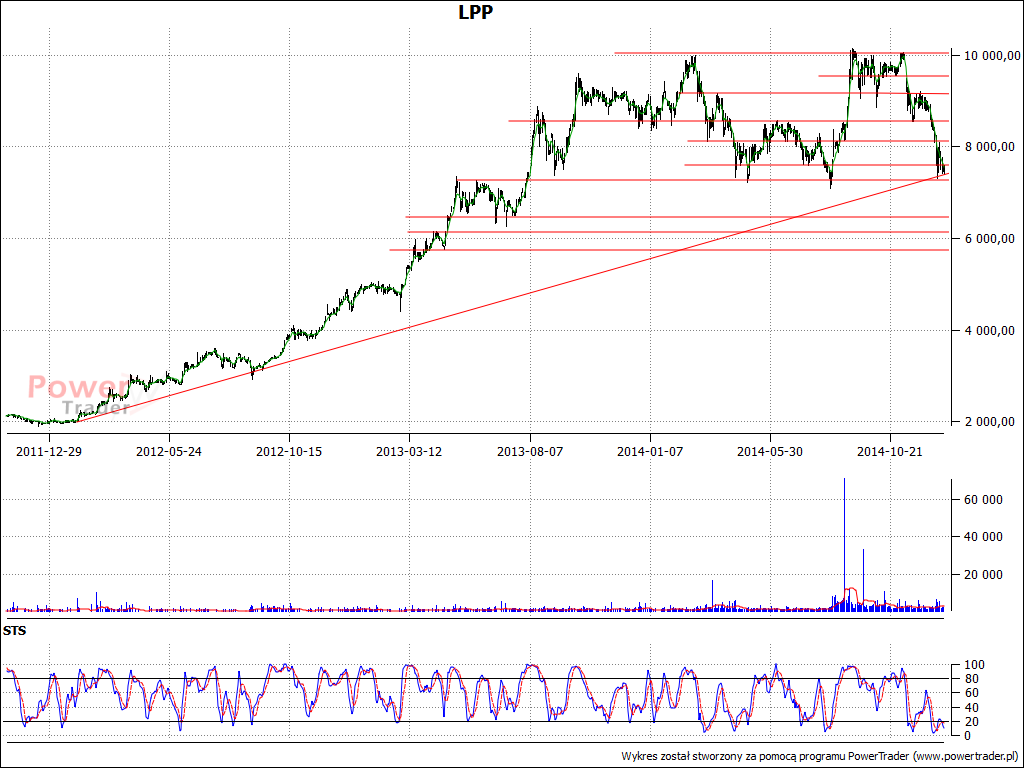Select the 8 000,00 price axis label
The image size is (1024, 768).
(987, 147)
